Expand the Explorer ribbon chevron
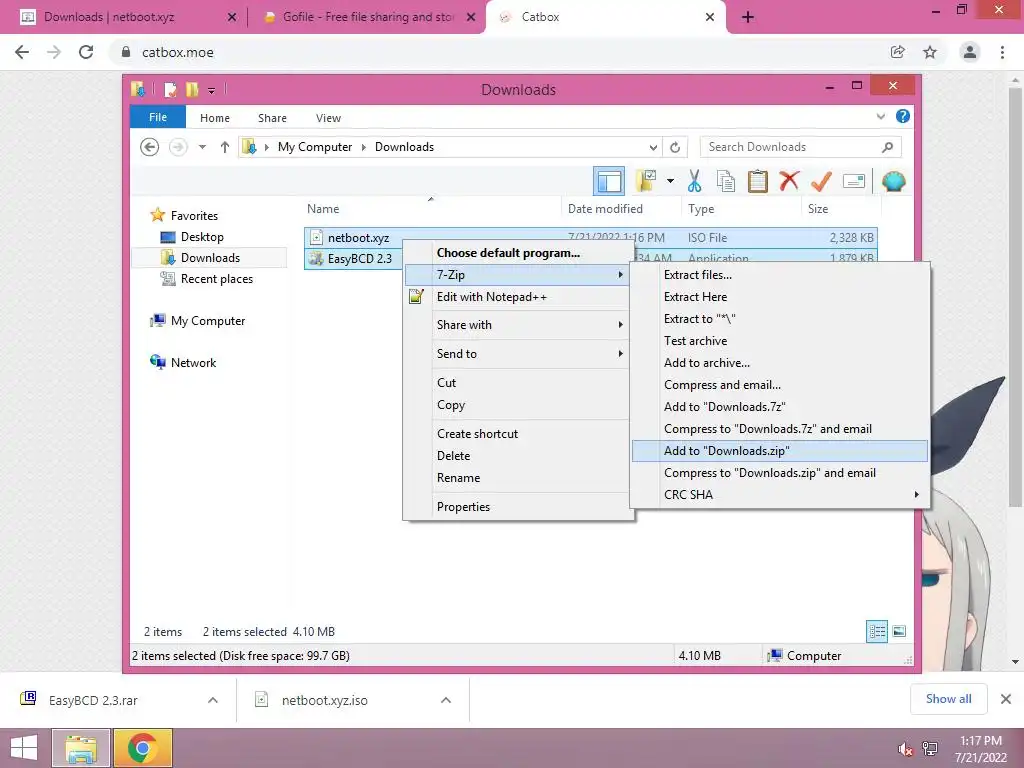 [880, 116]
